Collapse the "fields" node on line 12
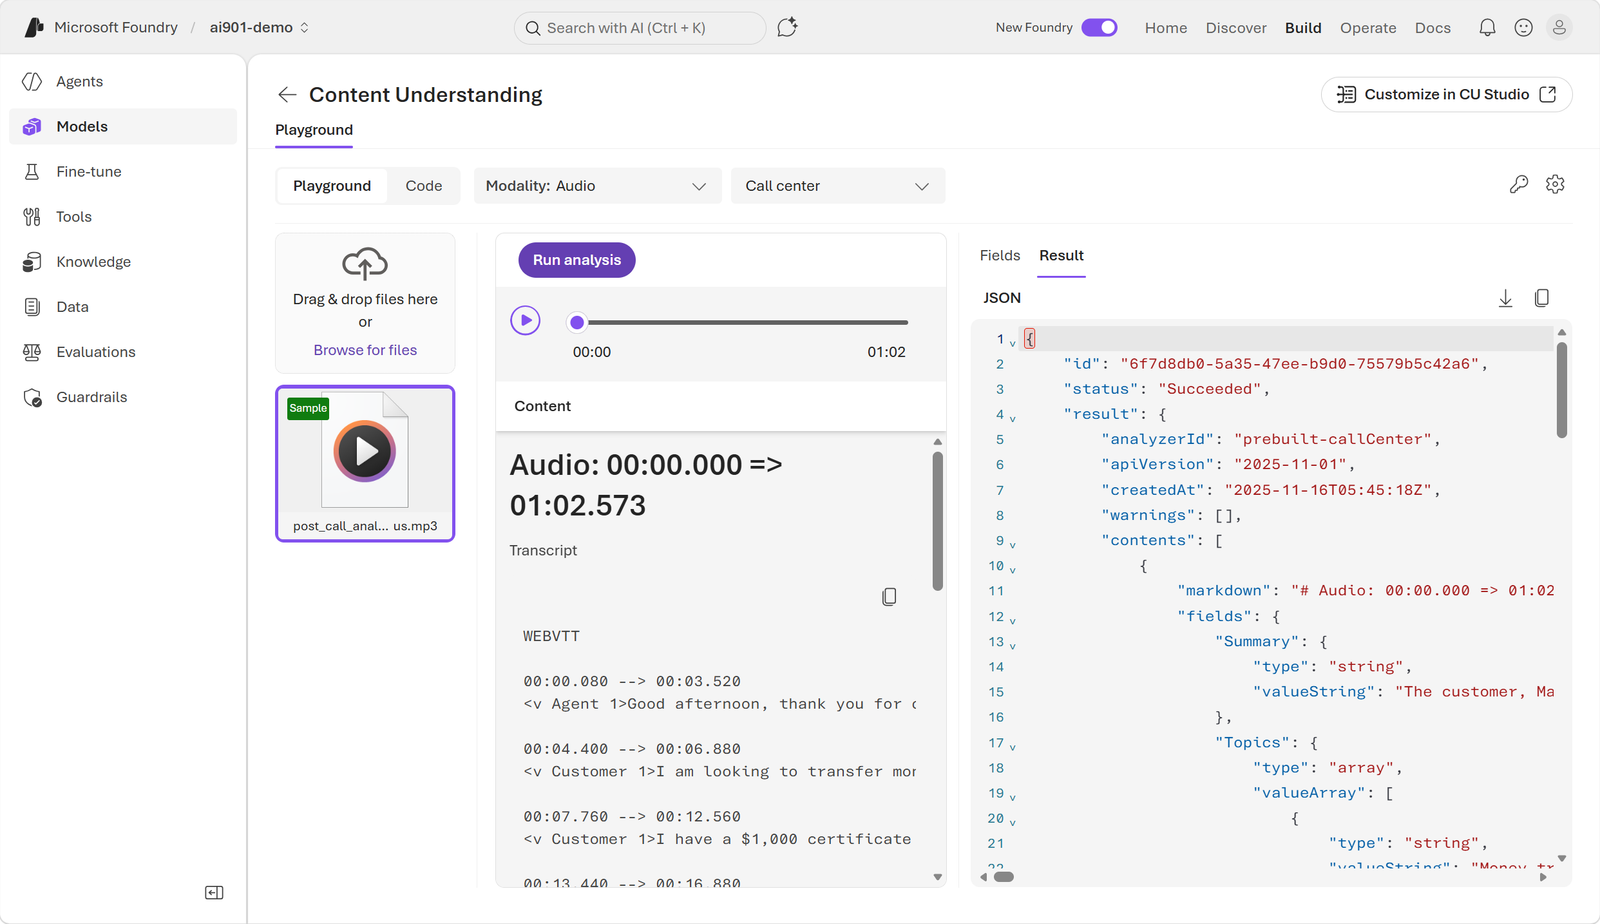Viewport: 1600px width, 924px height. pyautogui.click(x=1012, y=620)
